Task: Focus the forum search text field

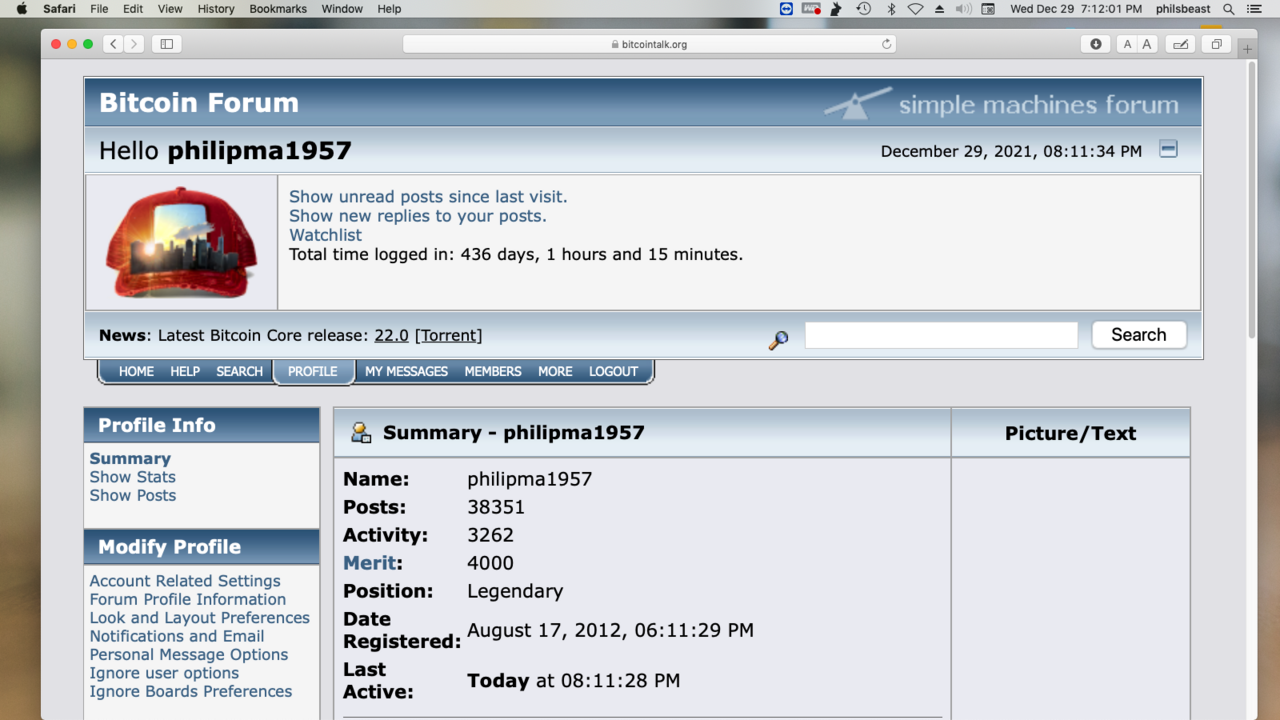Action: point(941,335)
